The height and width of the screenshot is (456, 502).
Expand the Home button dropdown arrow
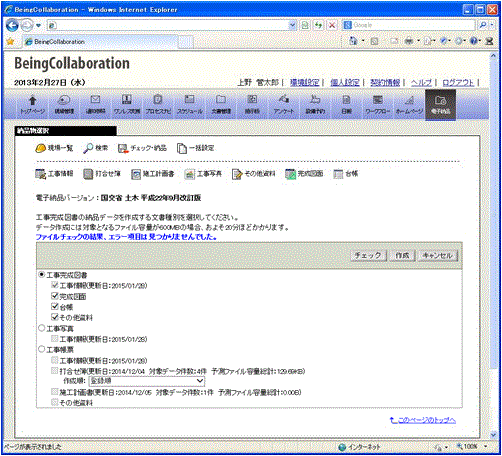coord(363,41)
